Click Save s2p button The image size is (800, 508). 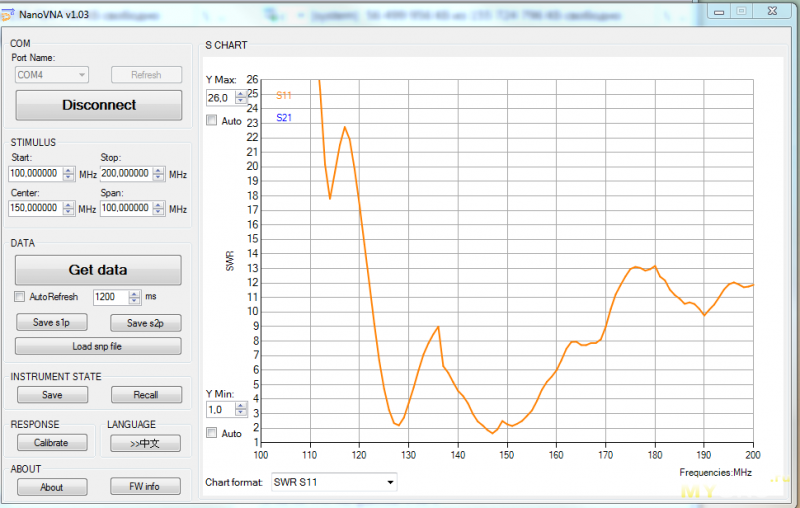click(x=145, y=322)
